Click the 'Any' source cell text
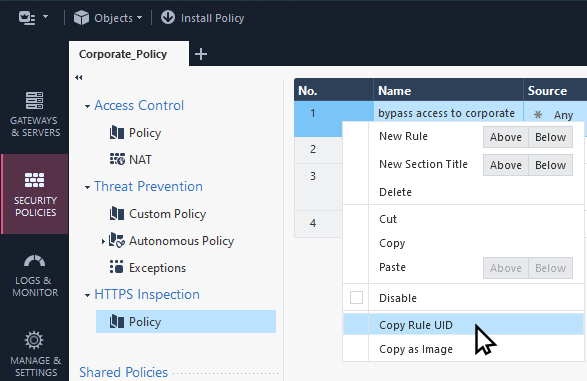Screen dimensions: 587x381 (563, 115)
